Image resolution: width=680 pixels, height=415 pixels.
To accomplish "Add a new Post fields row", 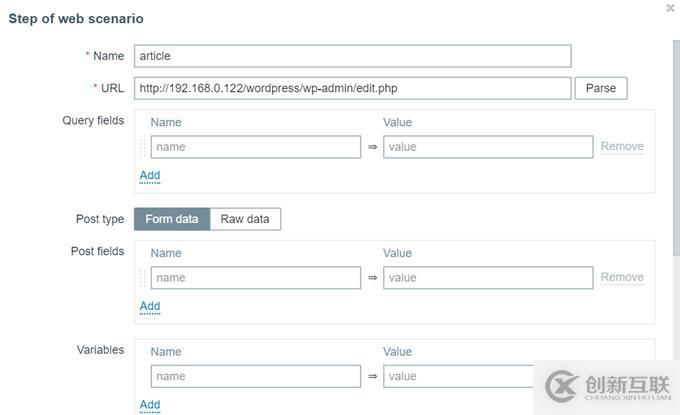I will click(150, 306).
